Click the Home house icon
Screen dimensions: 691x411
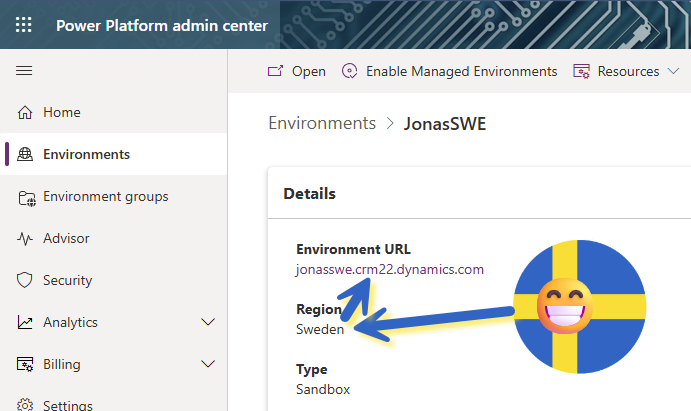pos(25,112)
